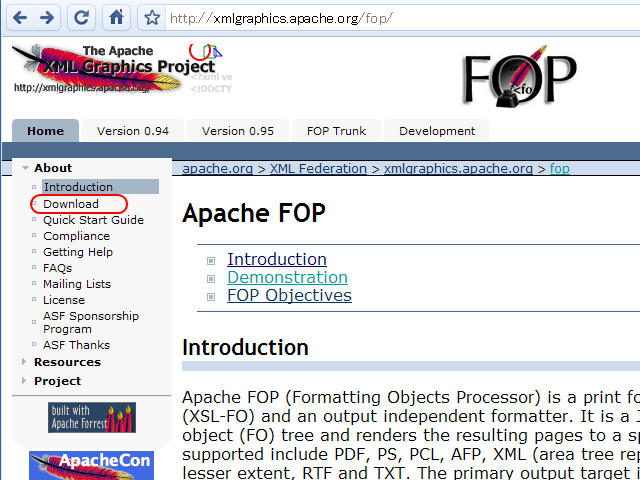Open the FAQs sidebar link
The image size is (640, 480).
[58, 268]
